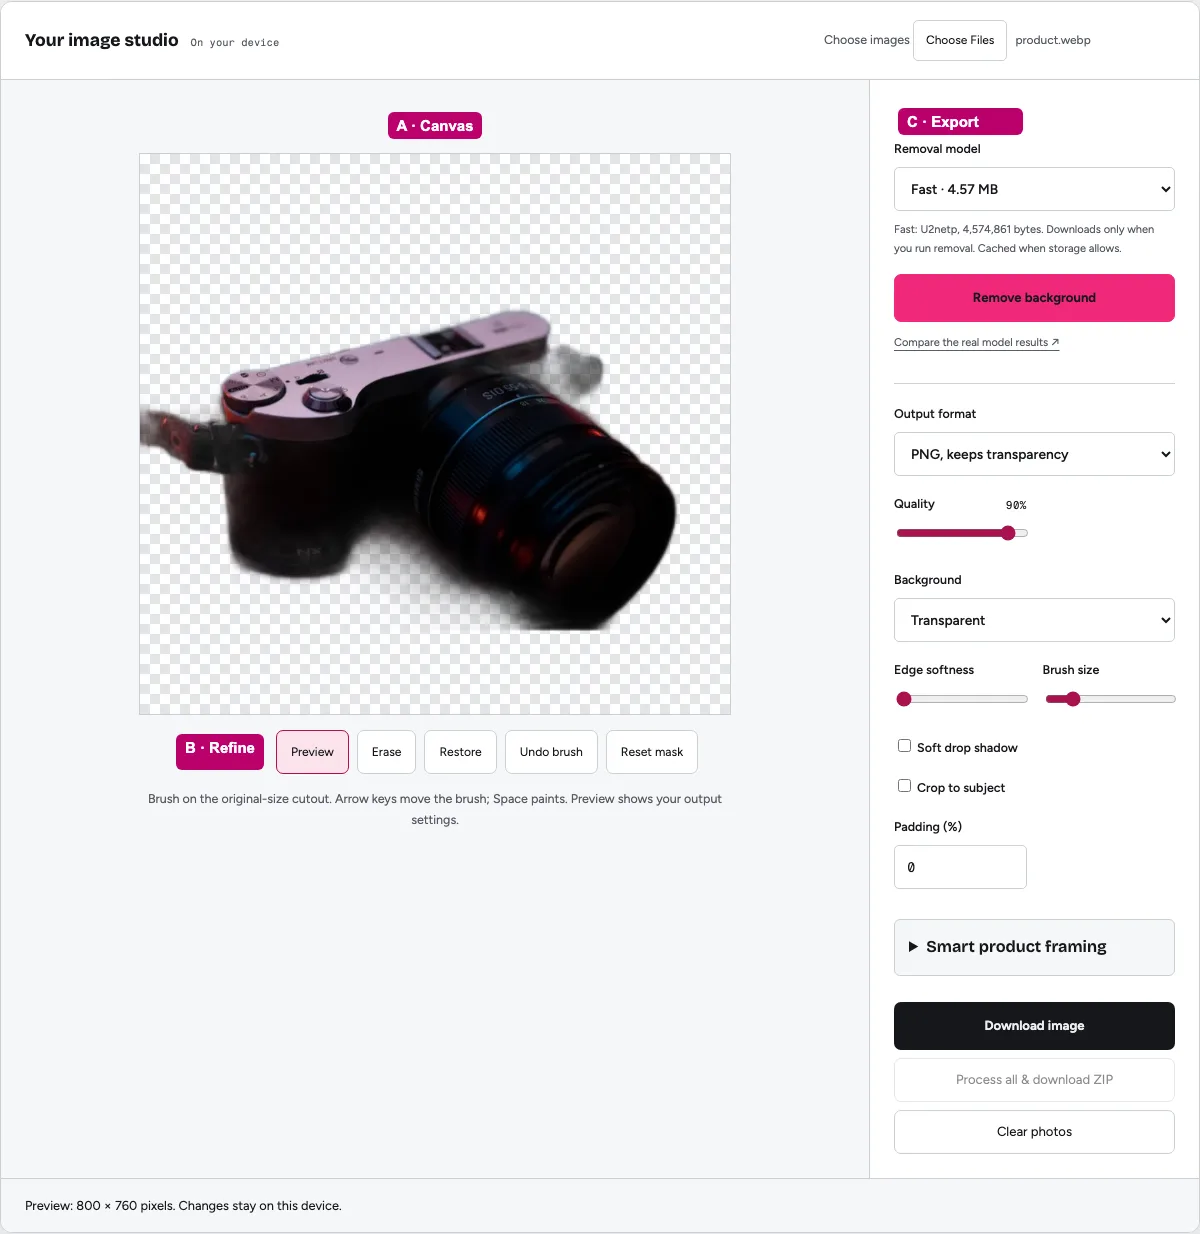Undo the last brush stroke
The width and height of the screenshot is (1200, 1234).
[x=551, y=752]
